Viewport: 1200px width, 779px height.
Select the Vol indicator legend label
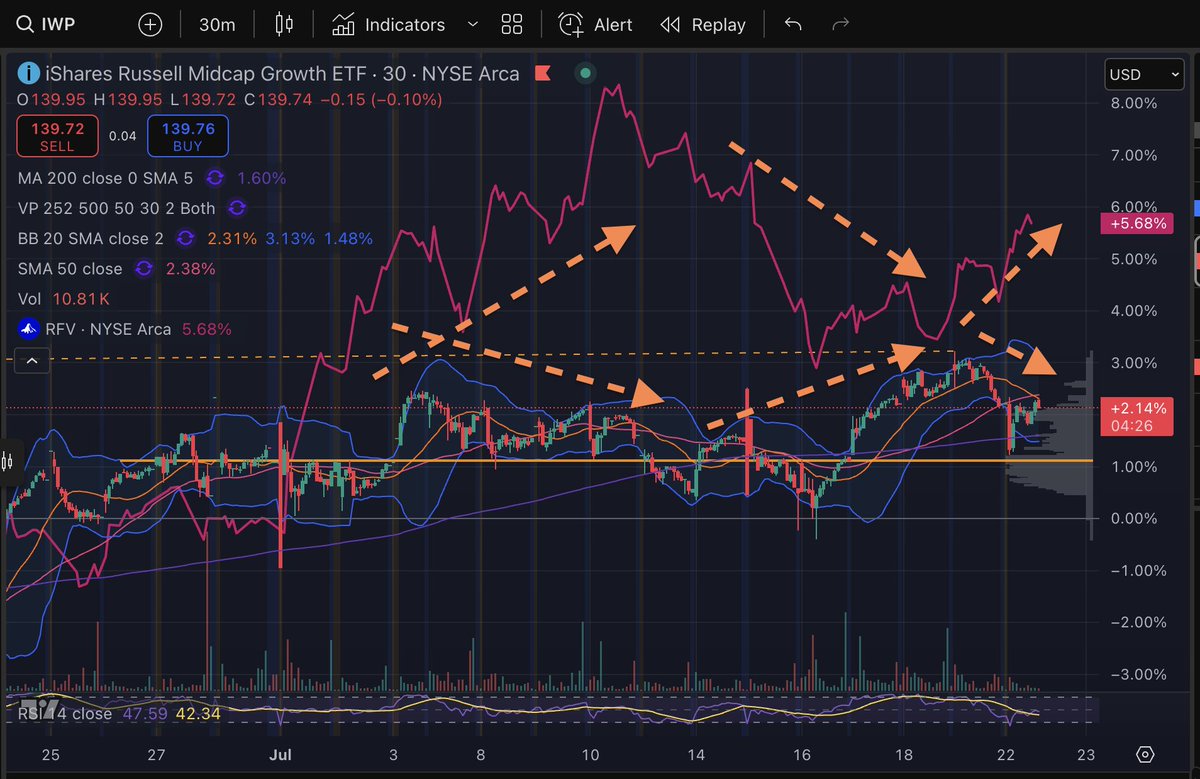29,298
